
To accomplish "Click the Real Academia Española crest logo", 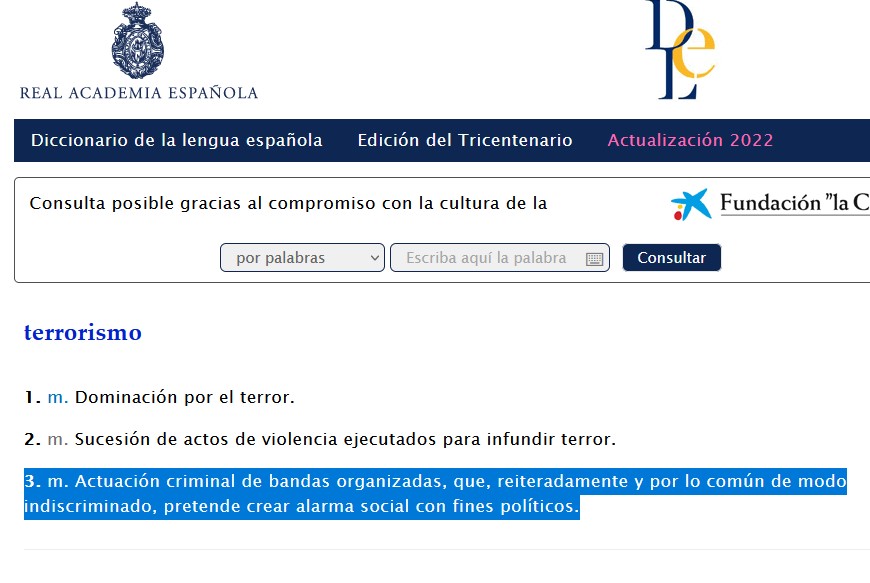I will click(138, 40).
